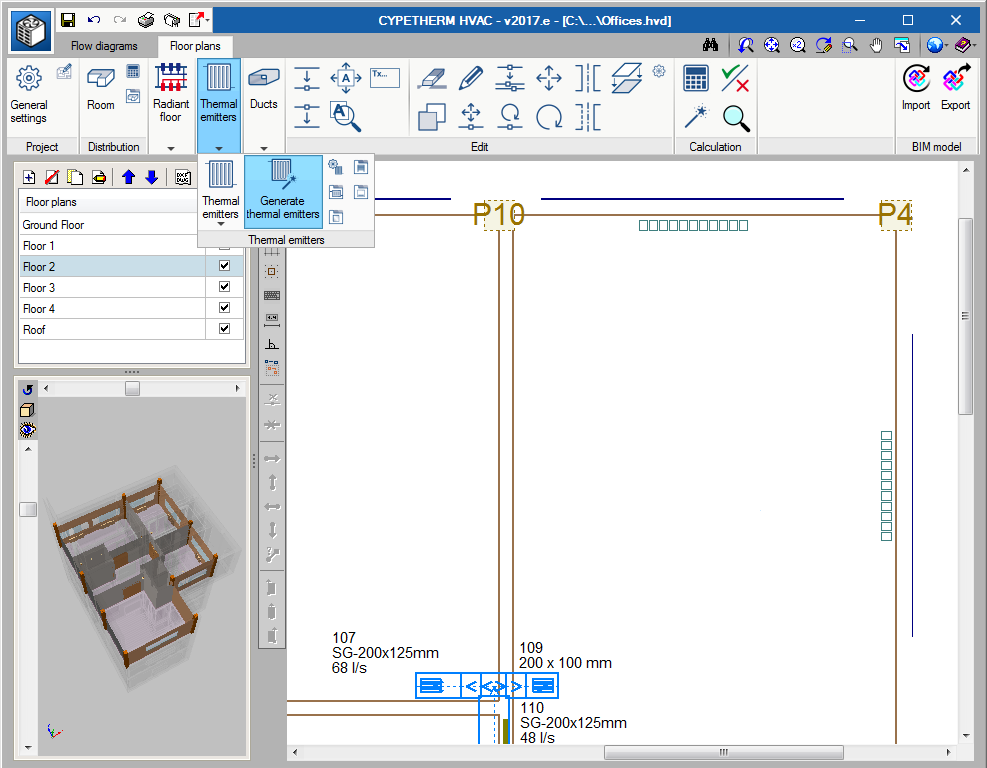Viewport: 987px width, 768px height.
Task: Click the Room tool icon
Action: point(101,88)
